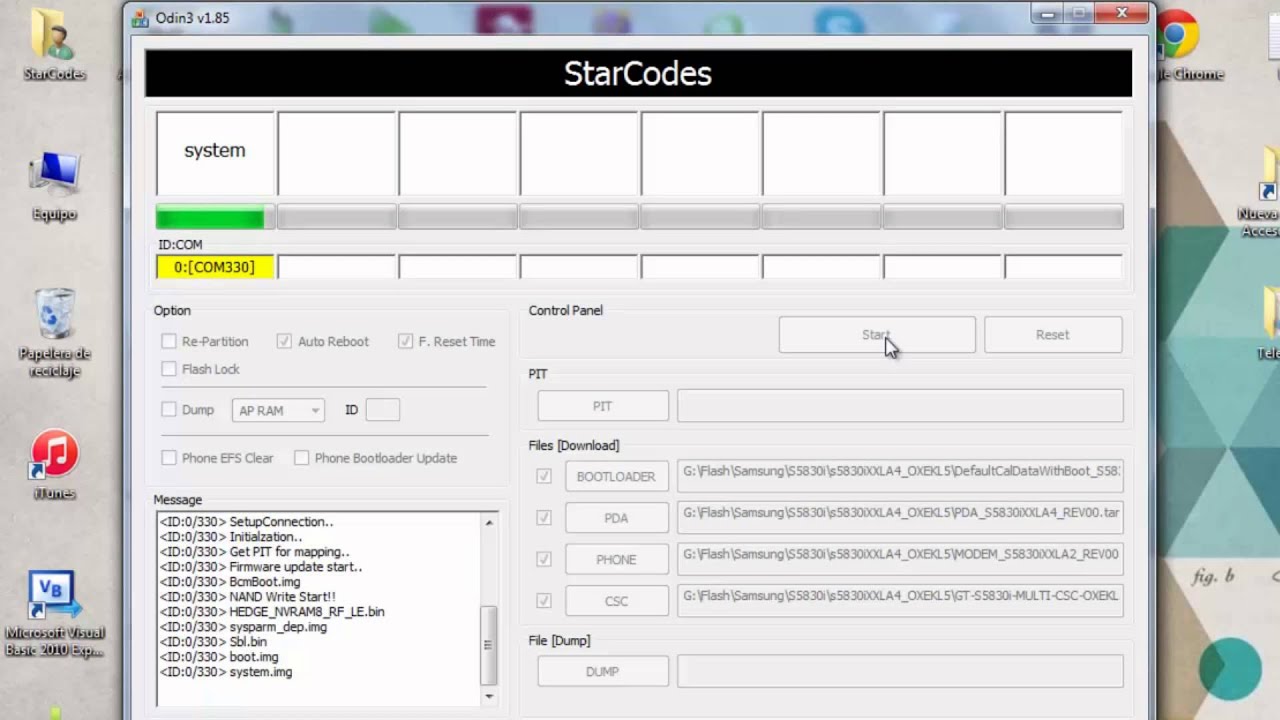The image size is (1280, 720).
Task: Click the system status box
Action: click(215, 153)
